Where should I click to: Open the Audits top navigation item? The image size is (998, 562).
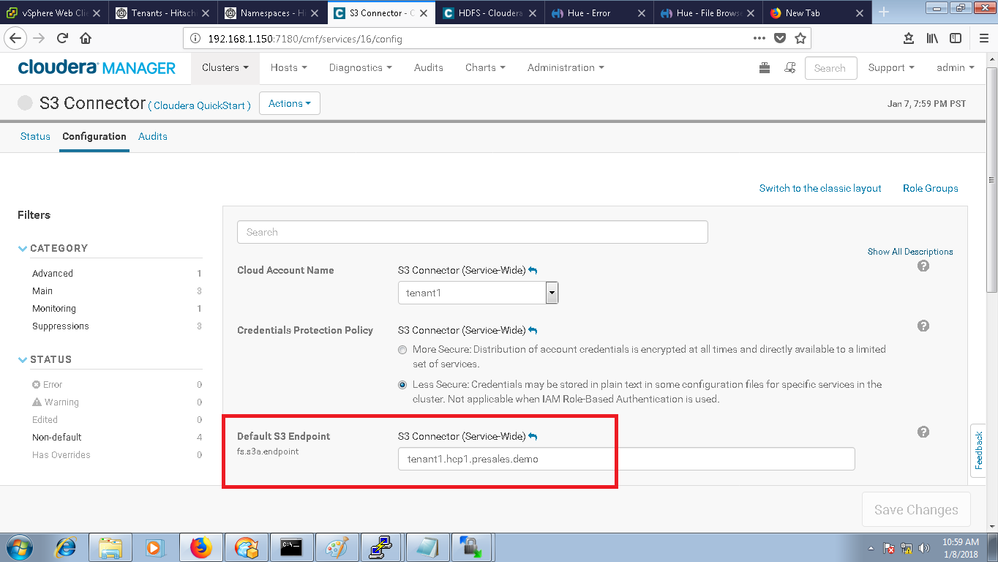coord(428,67)
